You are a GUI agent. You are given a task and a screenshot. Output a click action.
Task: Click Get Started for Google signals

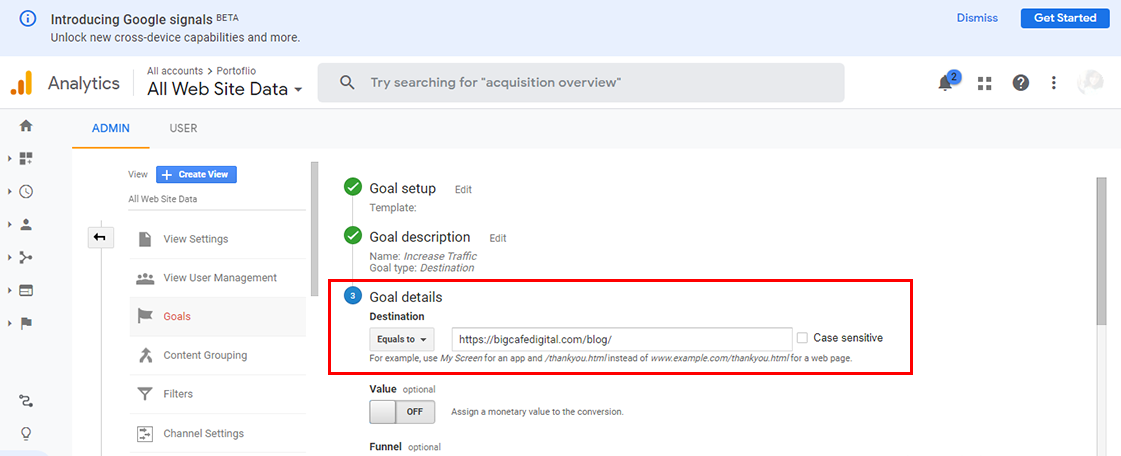click(1065, 18)
